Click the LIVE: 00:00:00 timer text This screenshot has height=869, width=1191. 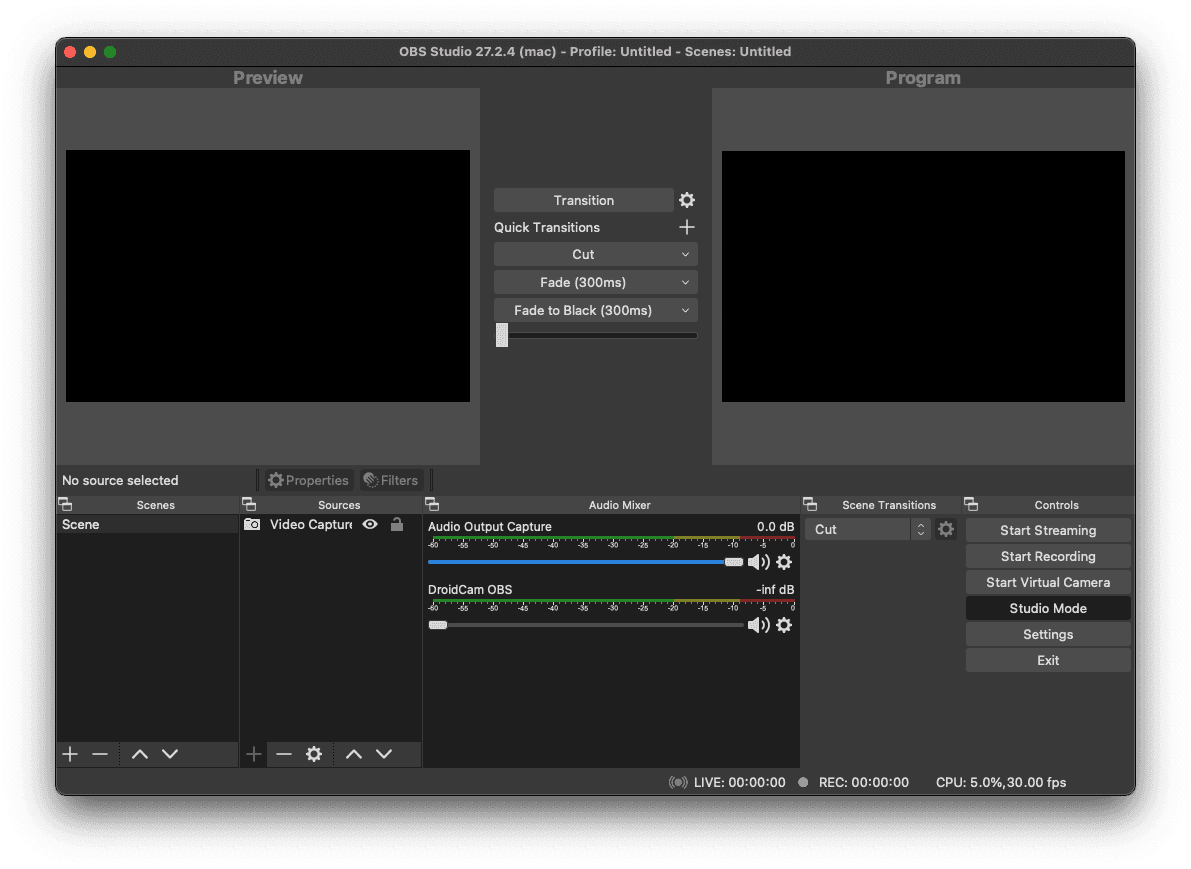coord(740,782)
